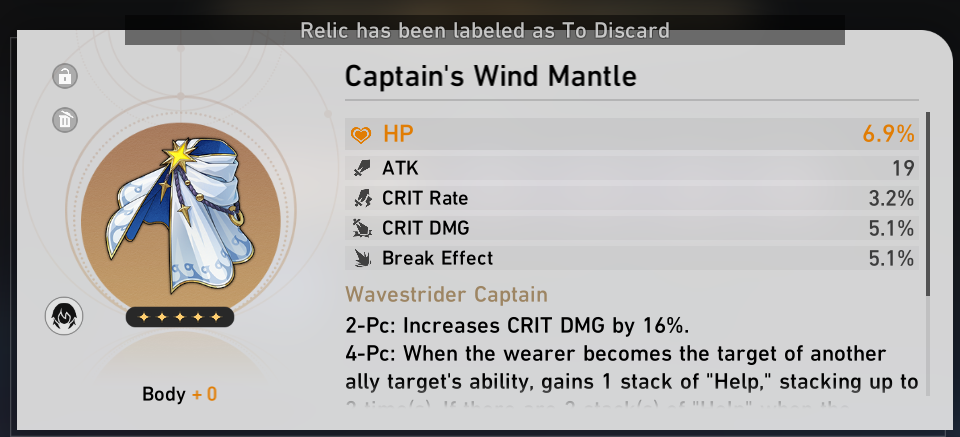The image size is (960, 437).
Task: Toggle the relic lock icon
Action: pos(65,76)
